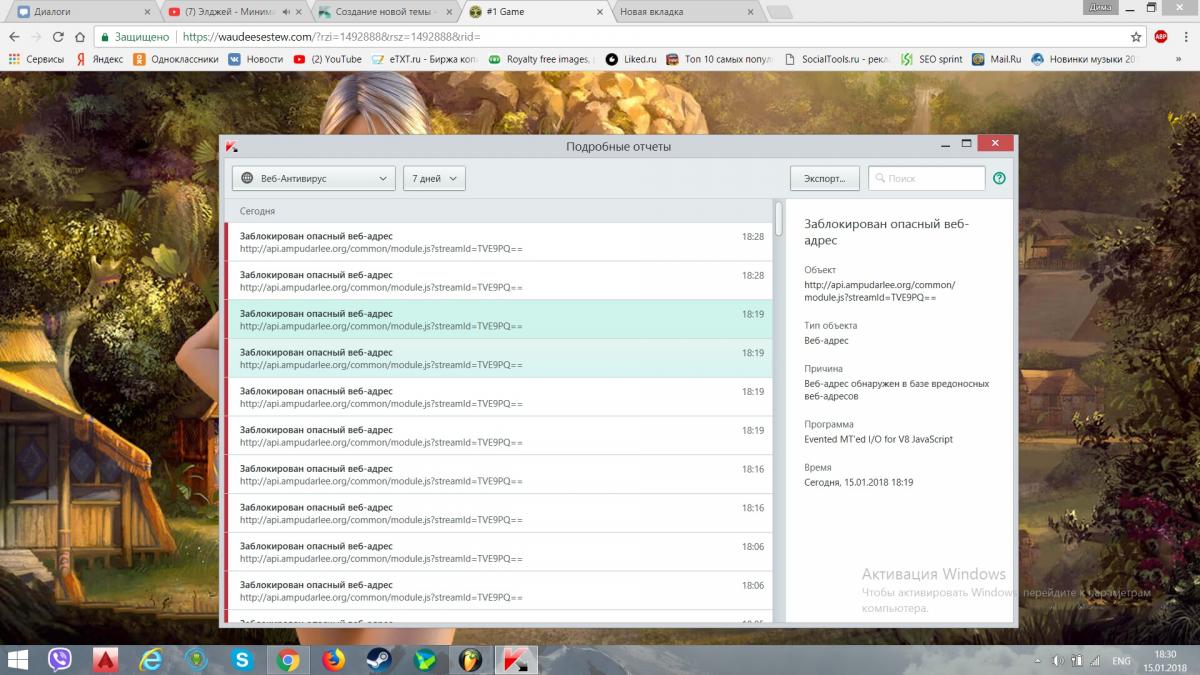Click the green help question mark icon
This screenshot has width=1200, height=675.
pyautogui.click(x=999, y=178)
